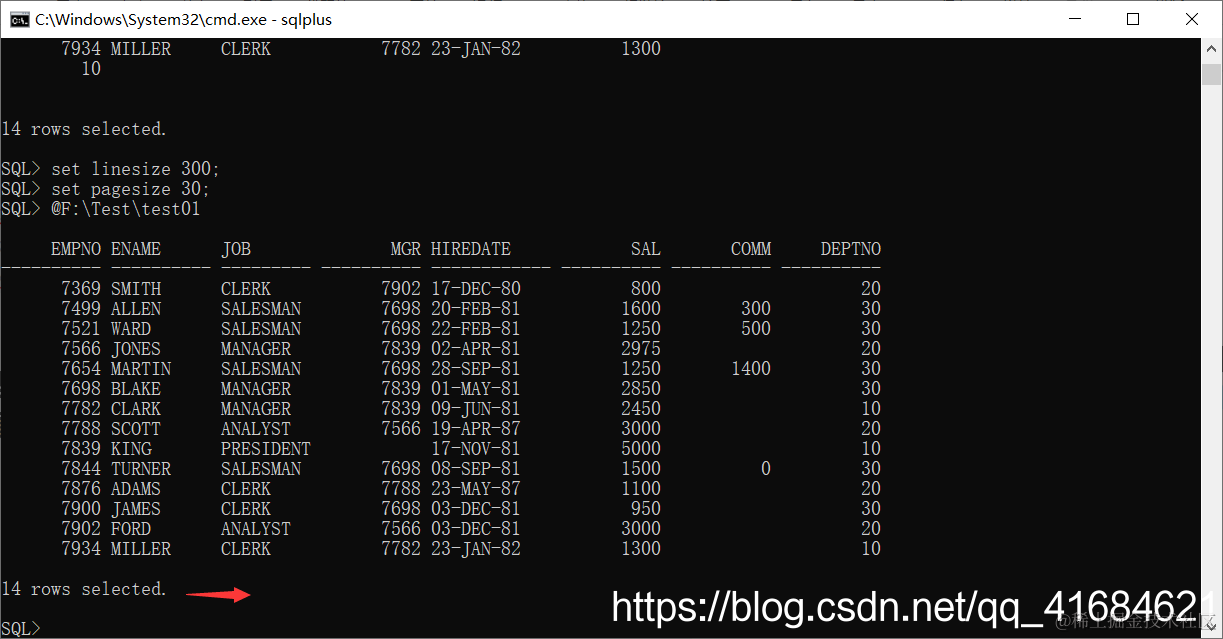Click MILLER in the top partial row

pos(141,49)
